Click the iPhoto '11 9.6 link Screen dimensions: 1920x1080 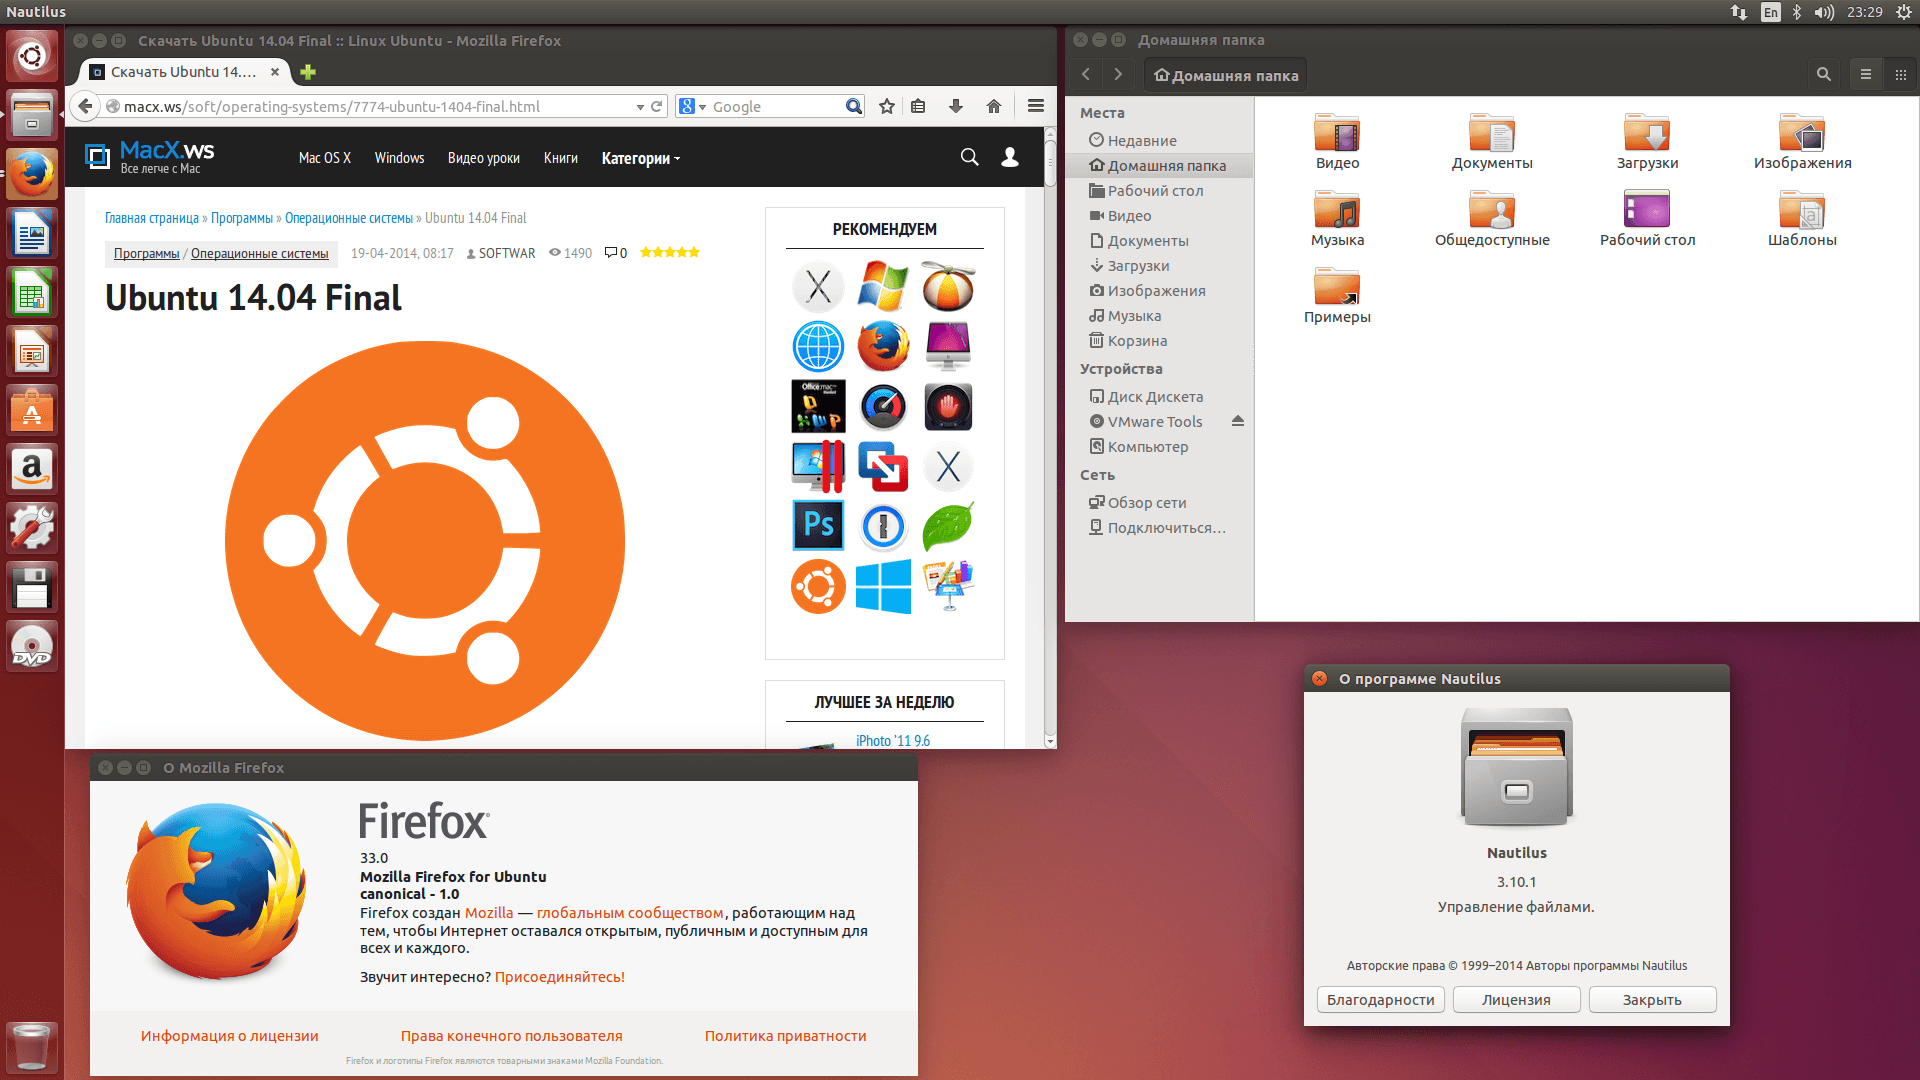(893, 741)
